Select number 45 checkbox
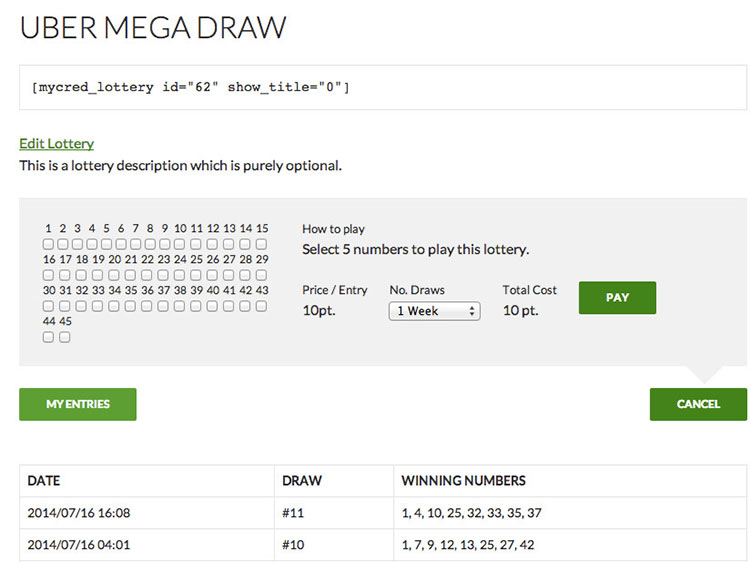This screenshot has width=750, height=562. point(65,337)
